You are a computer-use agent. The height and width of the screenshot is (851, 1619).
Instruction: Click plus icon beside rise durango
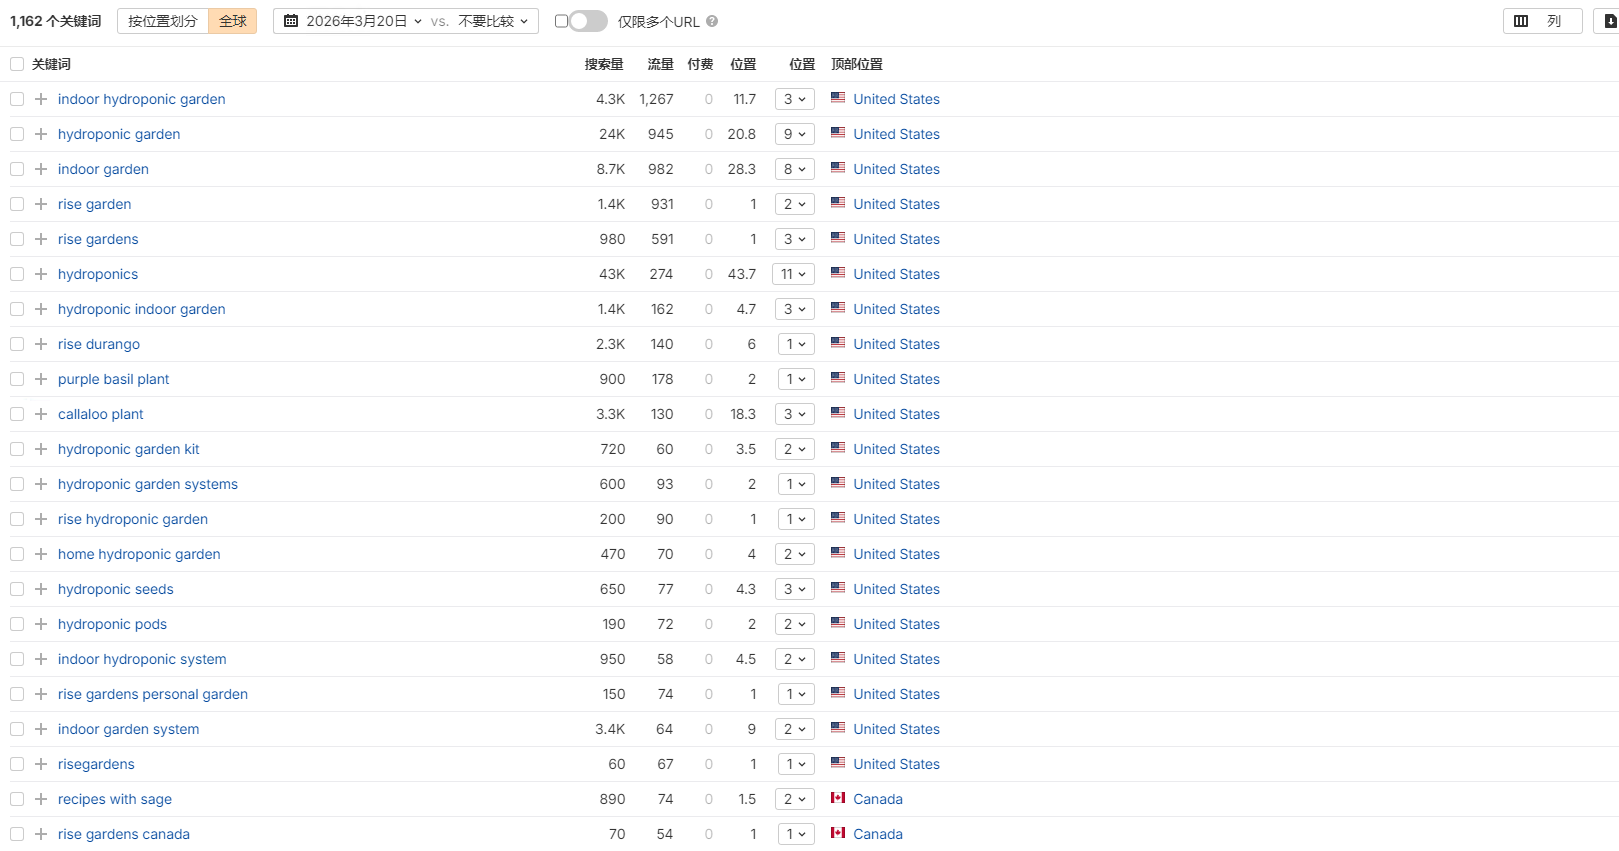click(41, 344)
